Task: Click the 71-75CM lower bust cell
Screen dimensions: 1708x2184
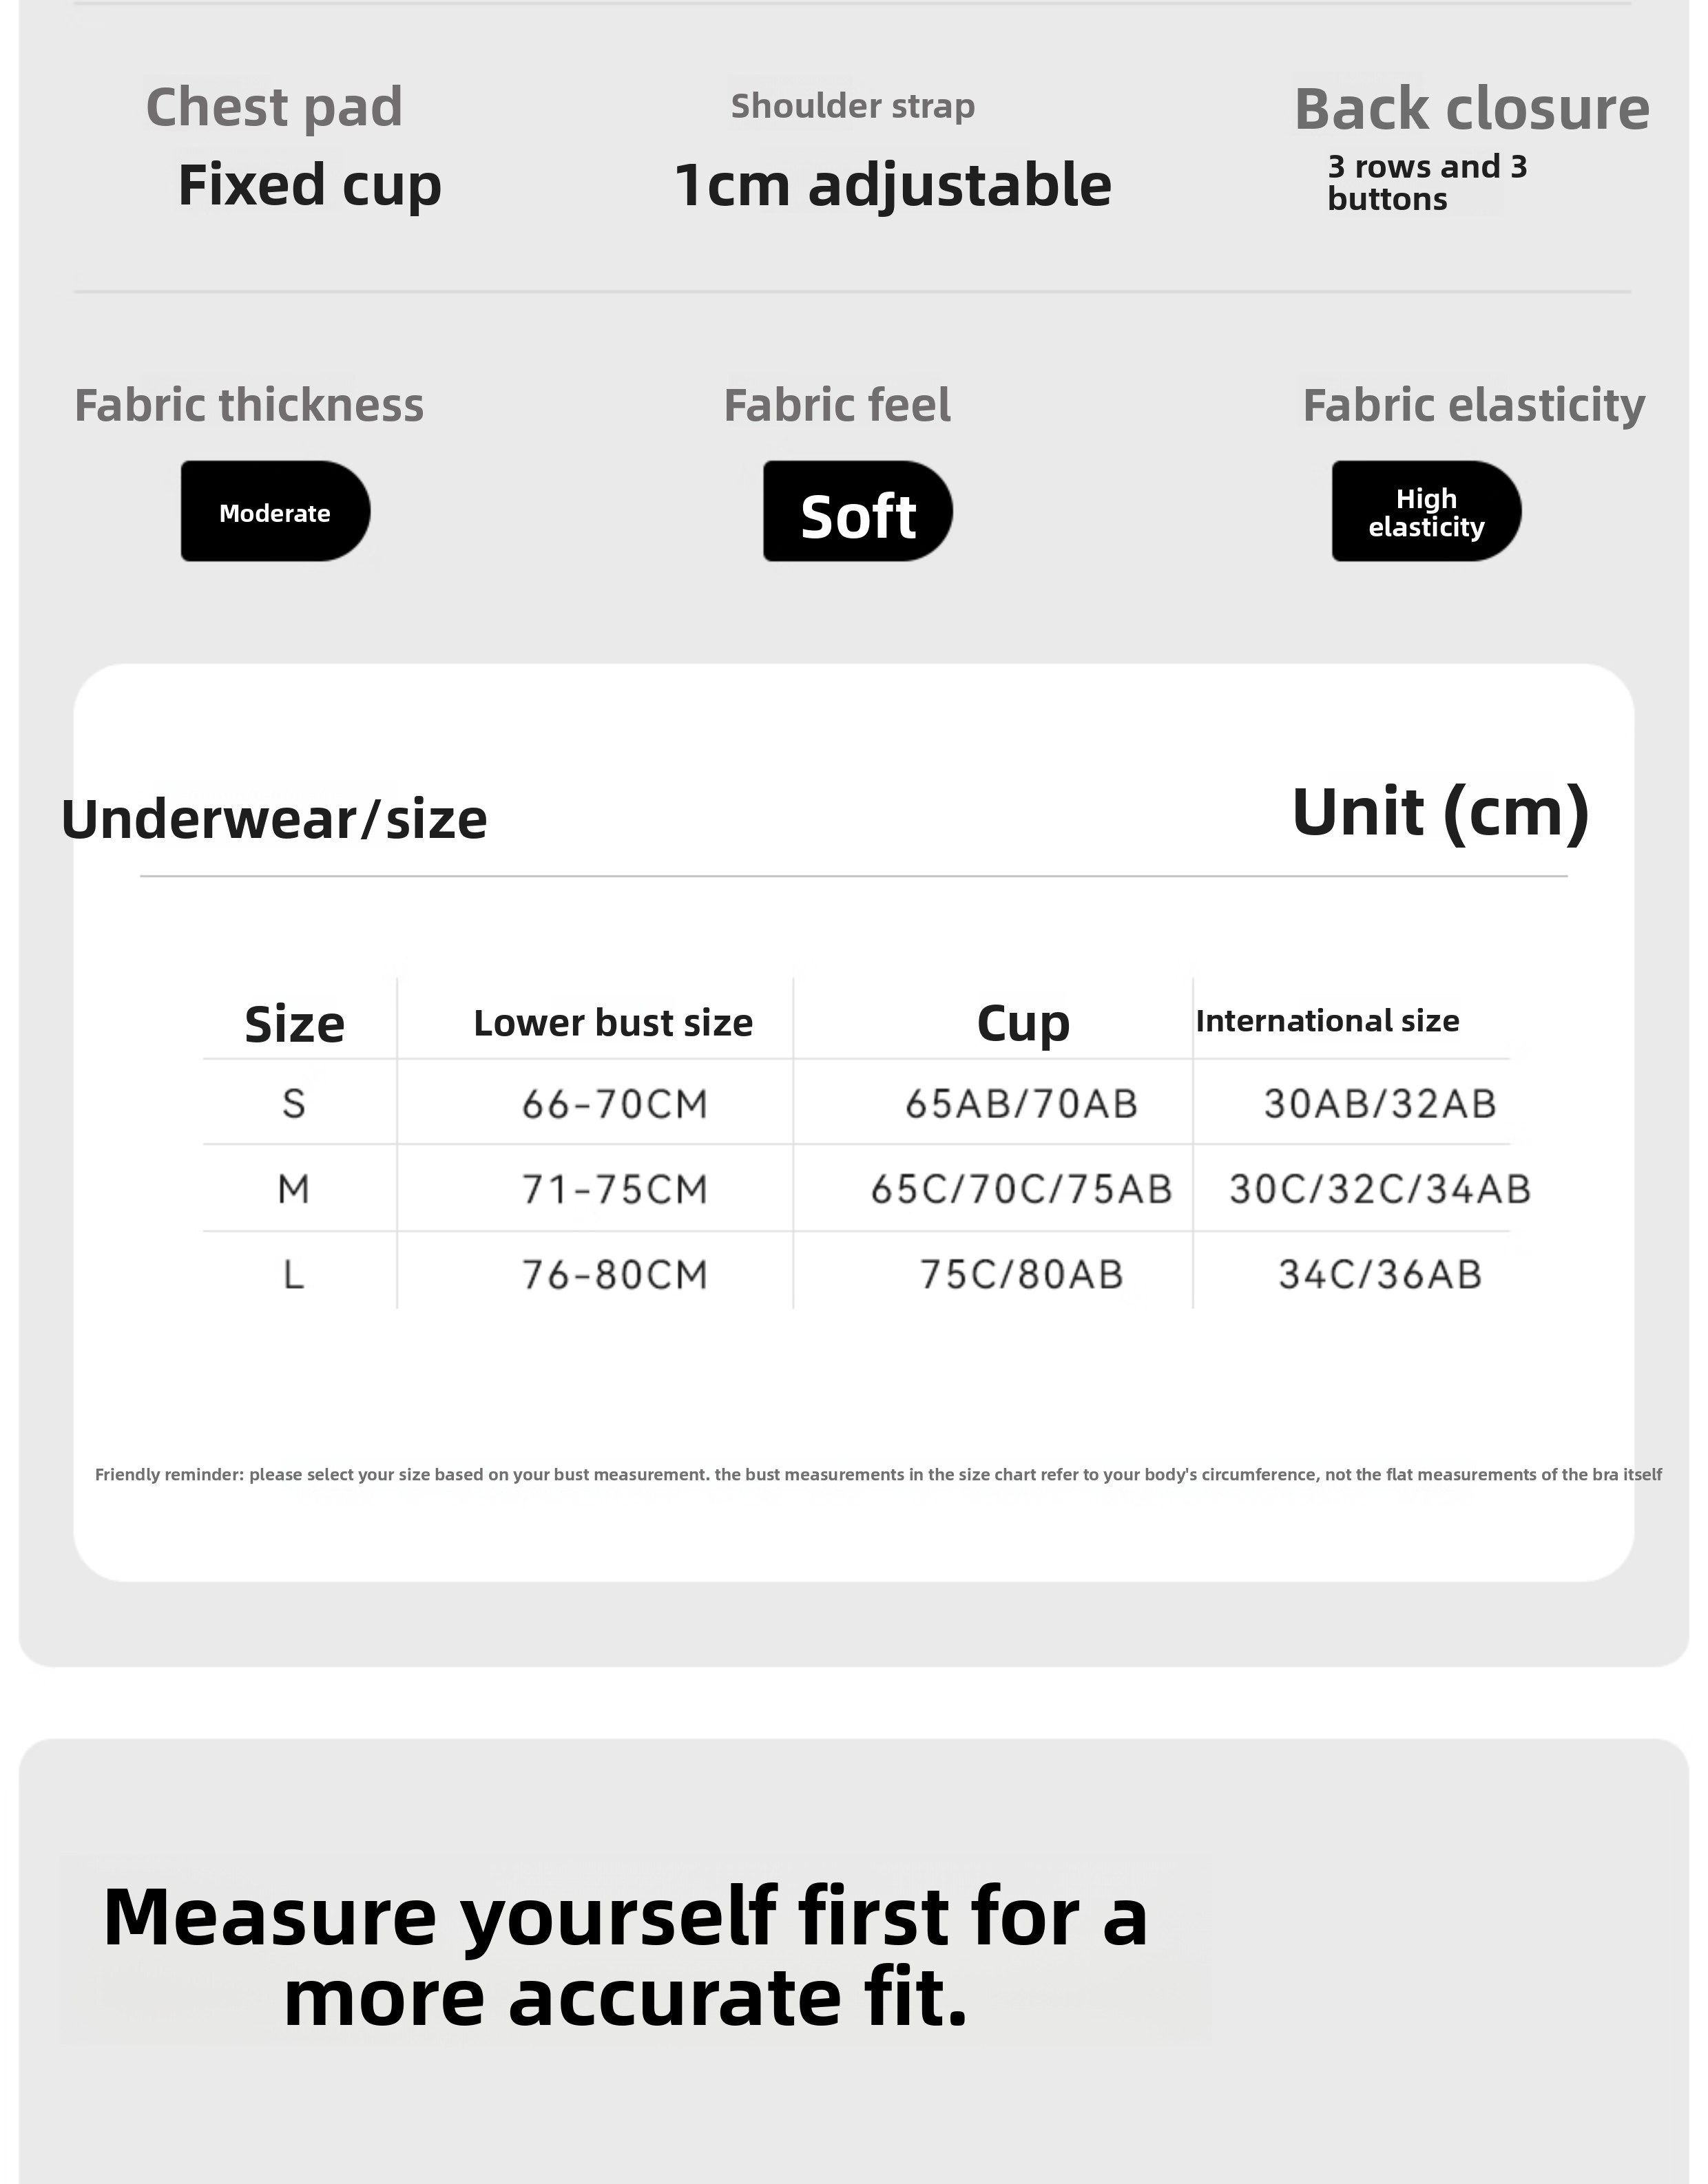Action: coord(615,1189)
